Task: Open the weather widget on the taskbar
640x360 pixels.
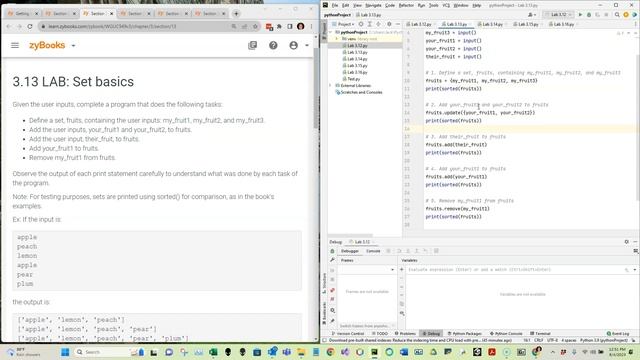Action: coord(22,352)
